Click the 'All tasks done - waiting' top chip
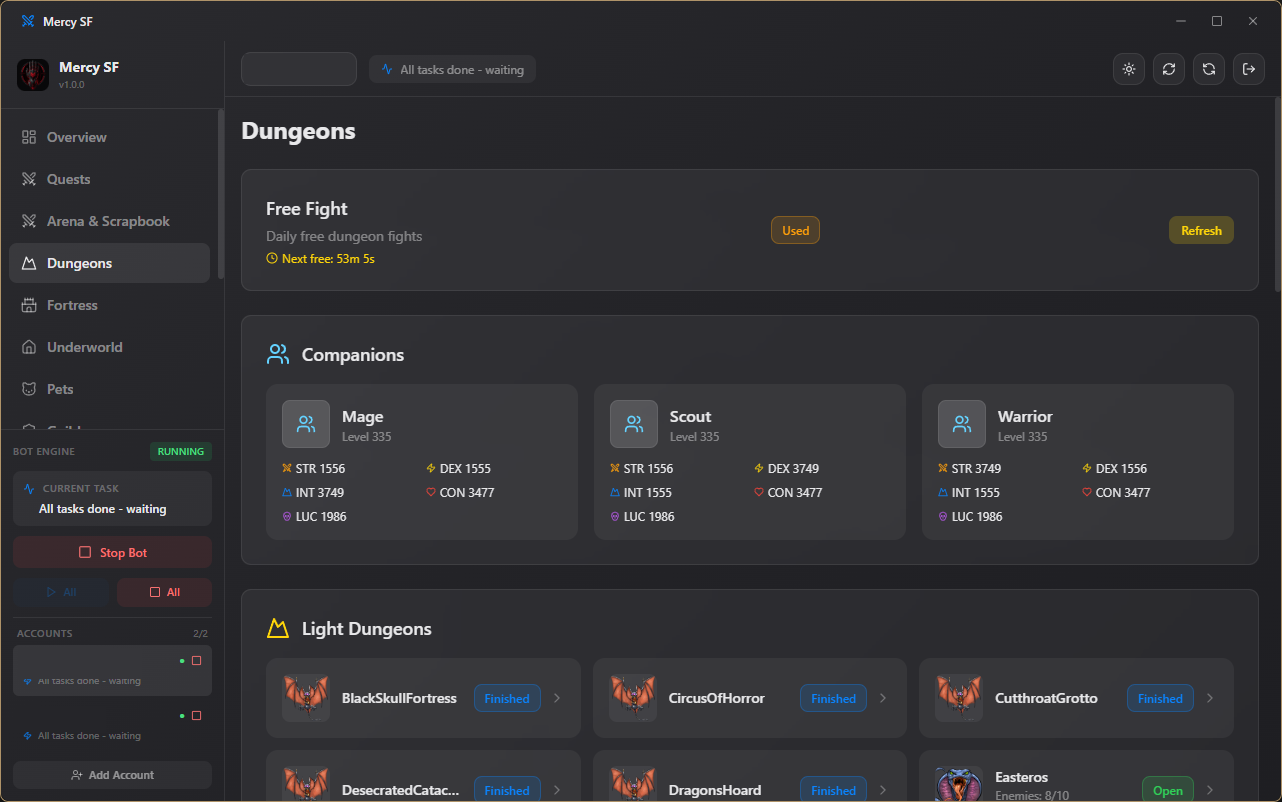 [x=452, y=69]
